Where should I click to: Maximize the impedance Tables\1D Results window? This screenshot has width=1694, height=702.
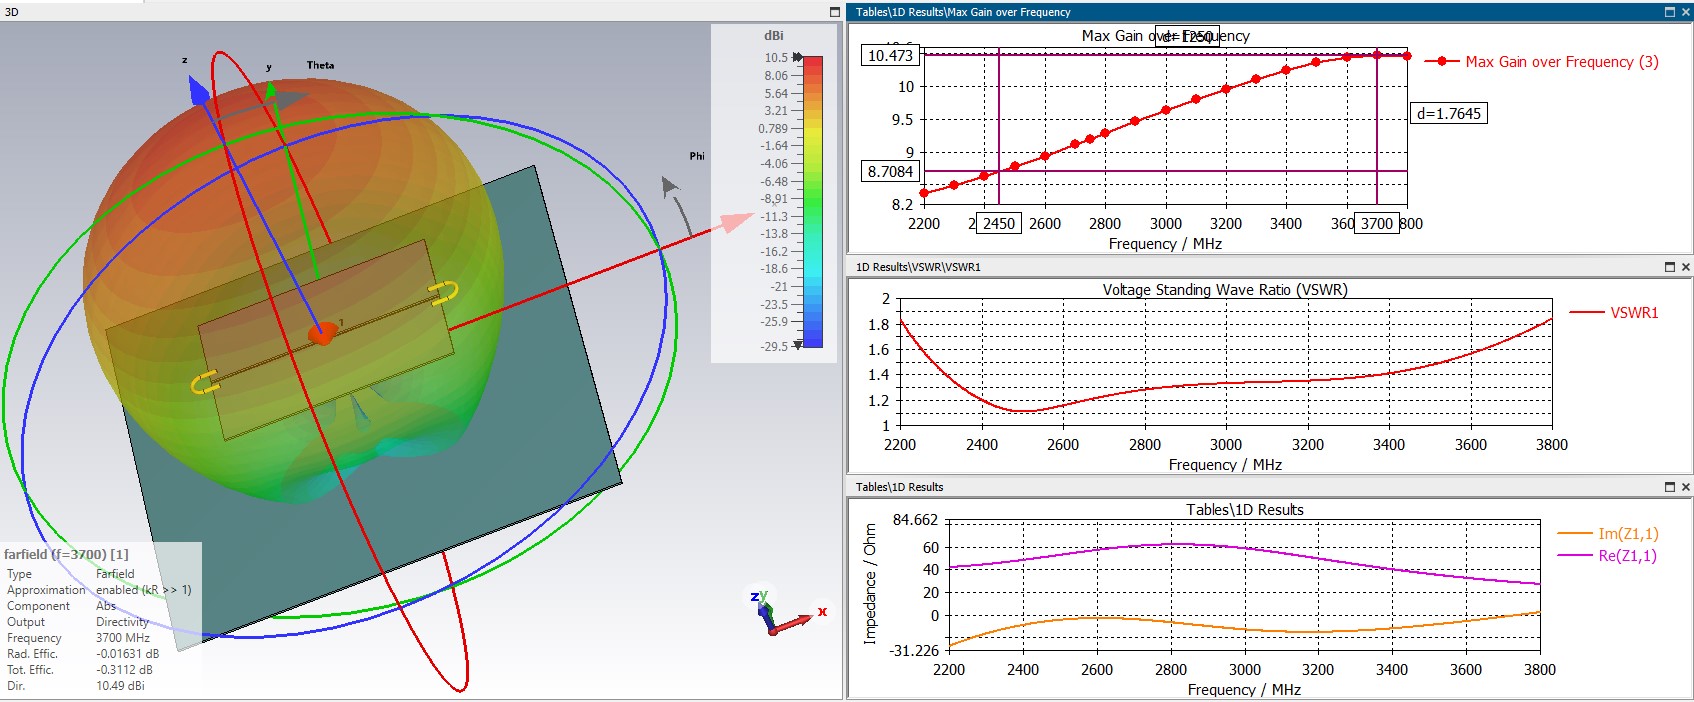[1669, 487]
